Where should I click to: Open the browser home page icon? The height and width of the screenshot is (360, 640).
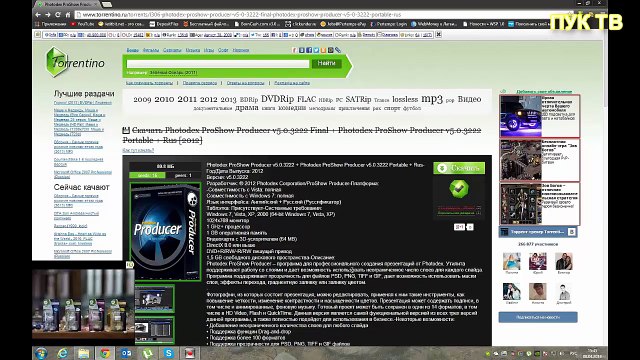pos(68,15)
